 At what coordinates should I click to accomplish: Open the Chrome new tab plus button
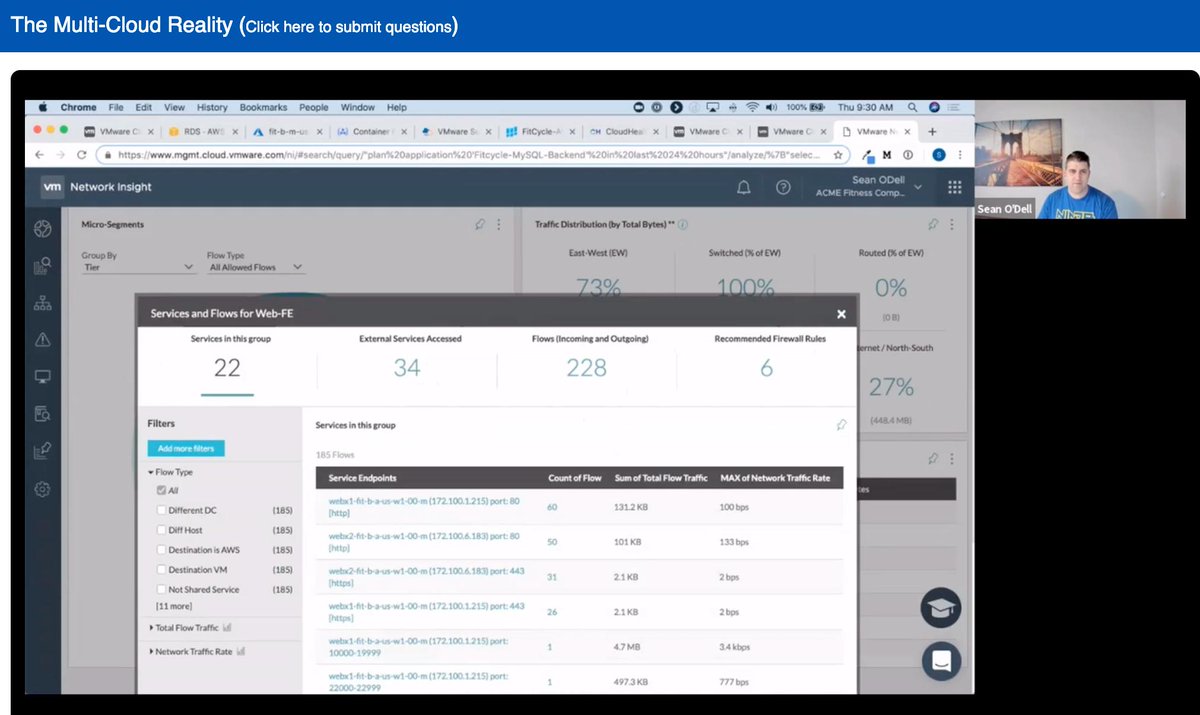click(x=932, y=131)
